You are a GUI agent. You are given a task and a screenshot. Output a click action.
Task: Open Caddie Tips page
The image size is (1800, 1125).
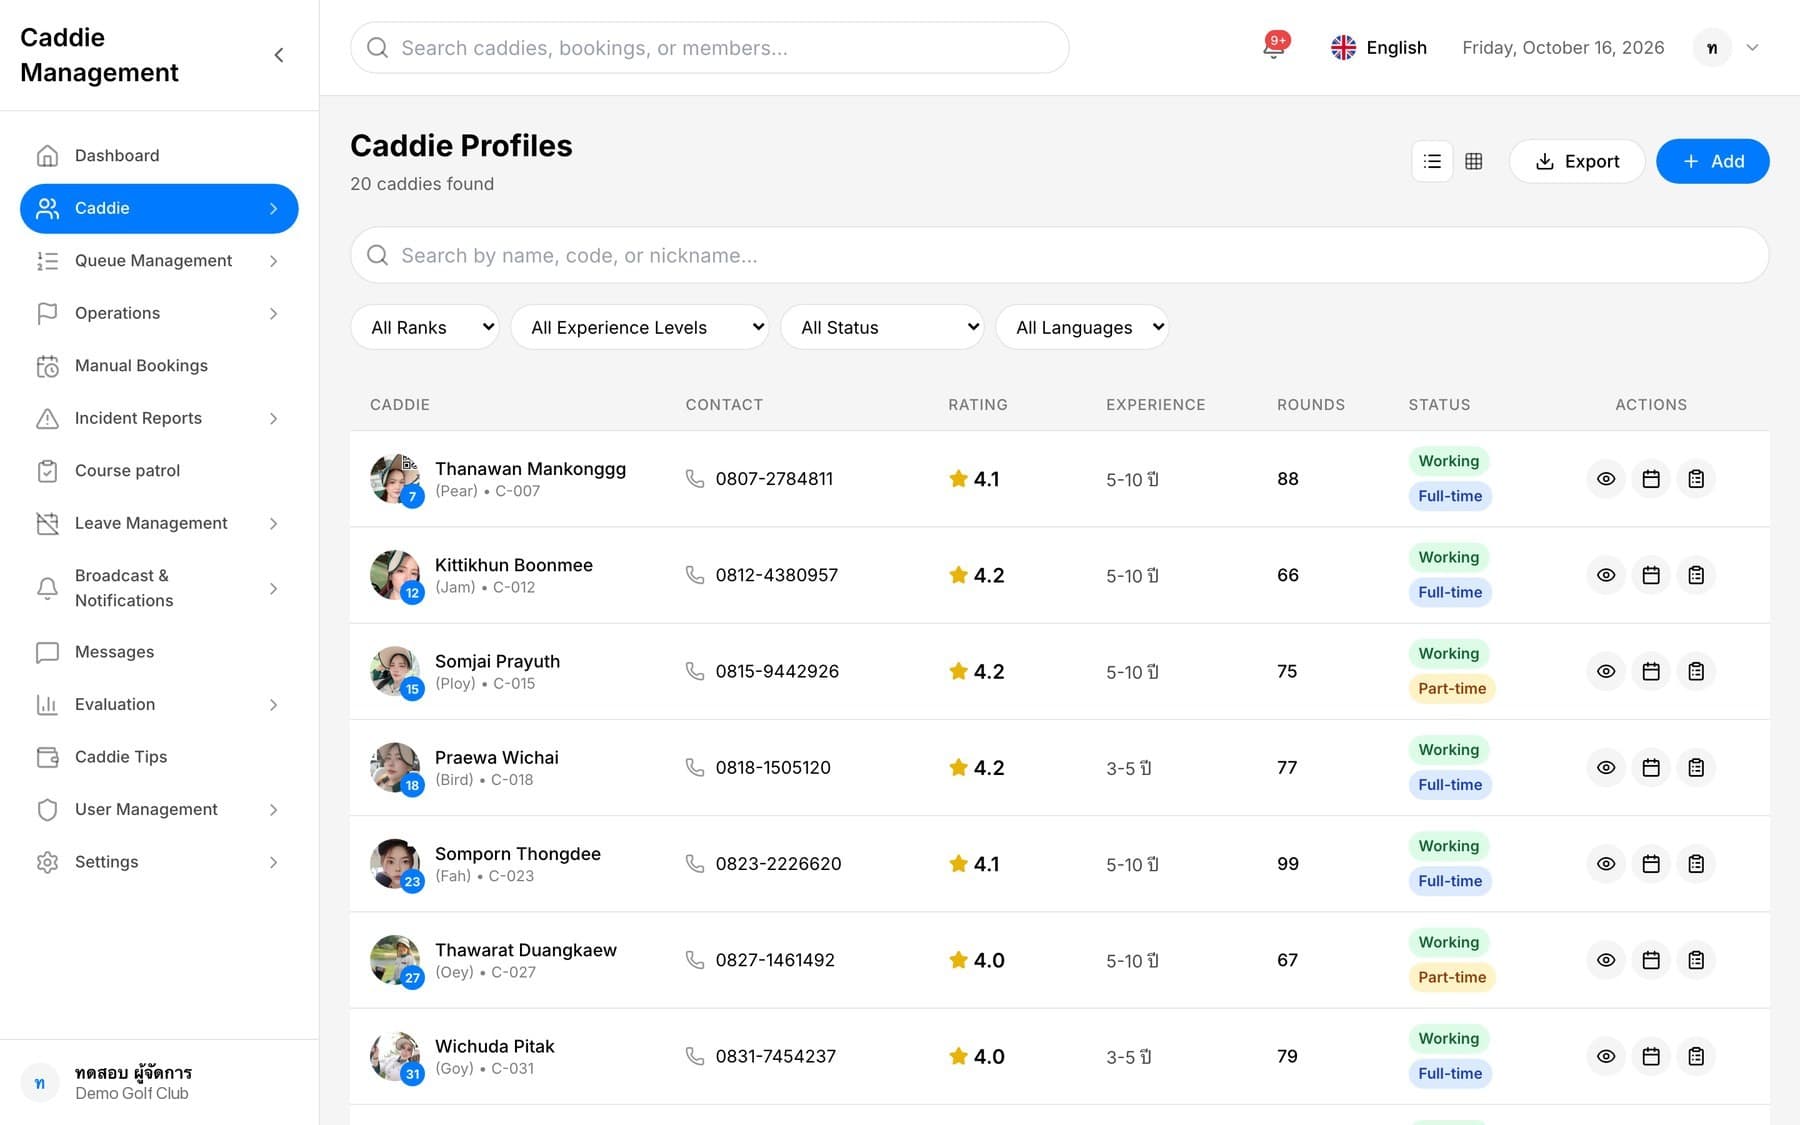pos(159,757)
